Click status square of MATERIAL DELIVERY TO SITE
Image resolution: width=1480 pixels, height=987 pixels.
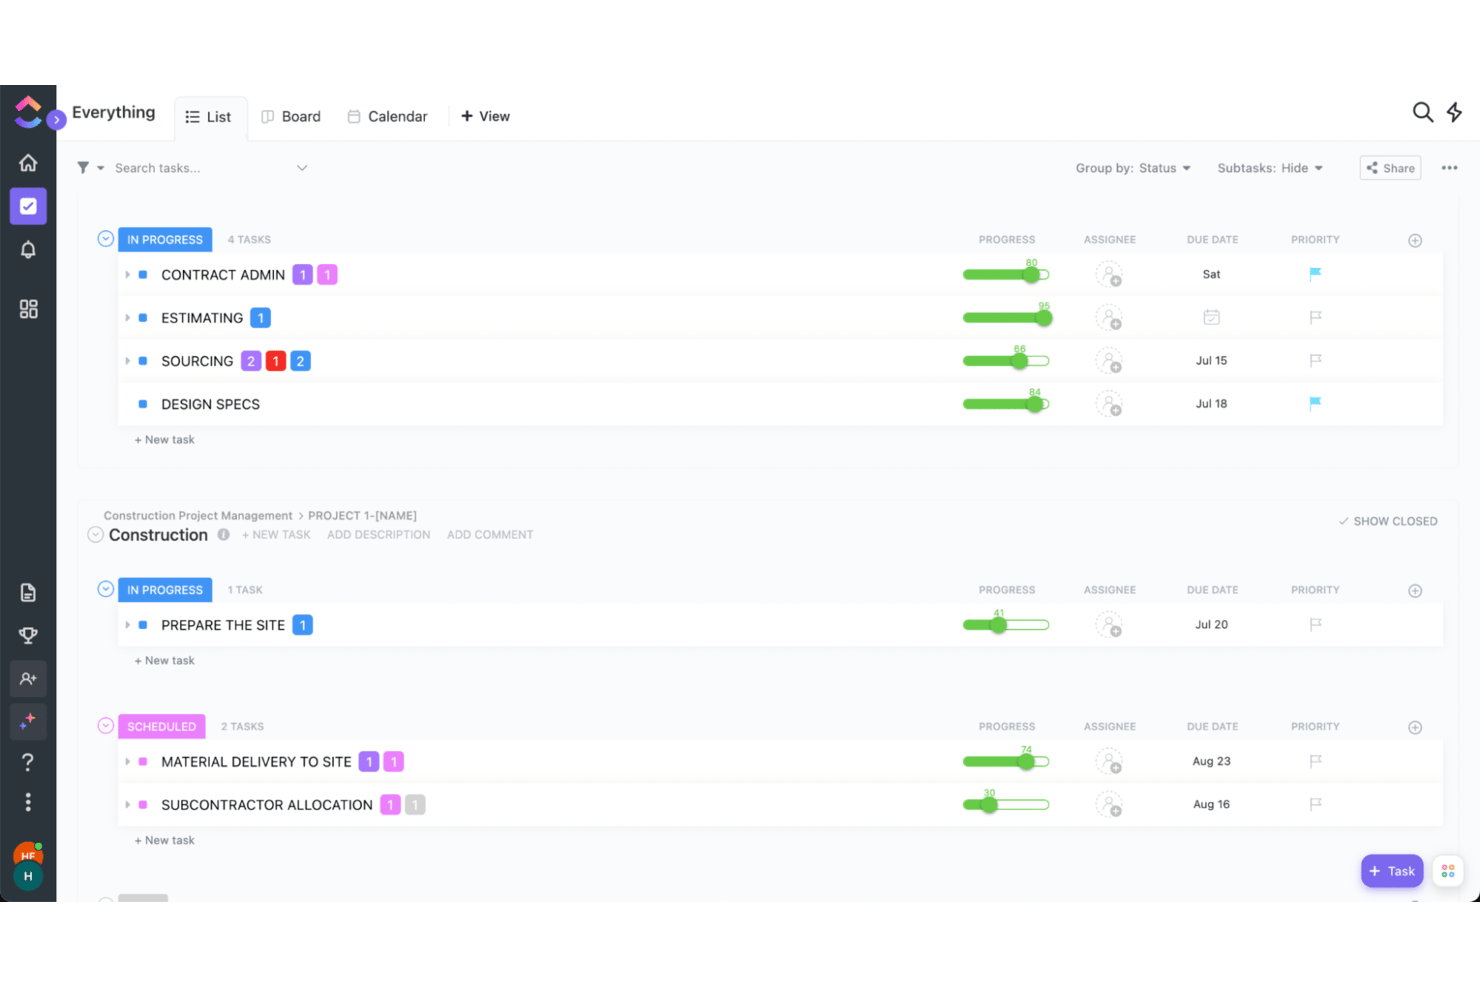(143, 762)
